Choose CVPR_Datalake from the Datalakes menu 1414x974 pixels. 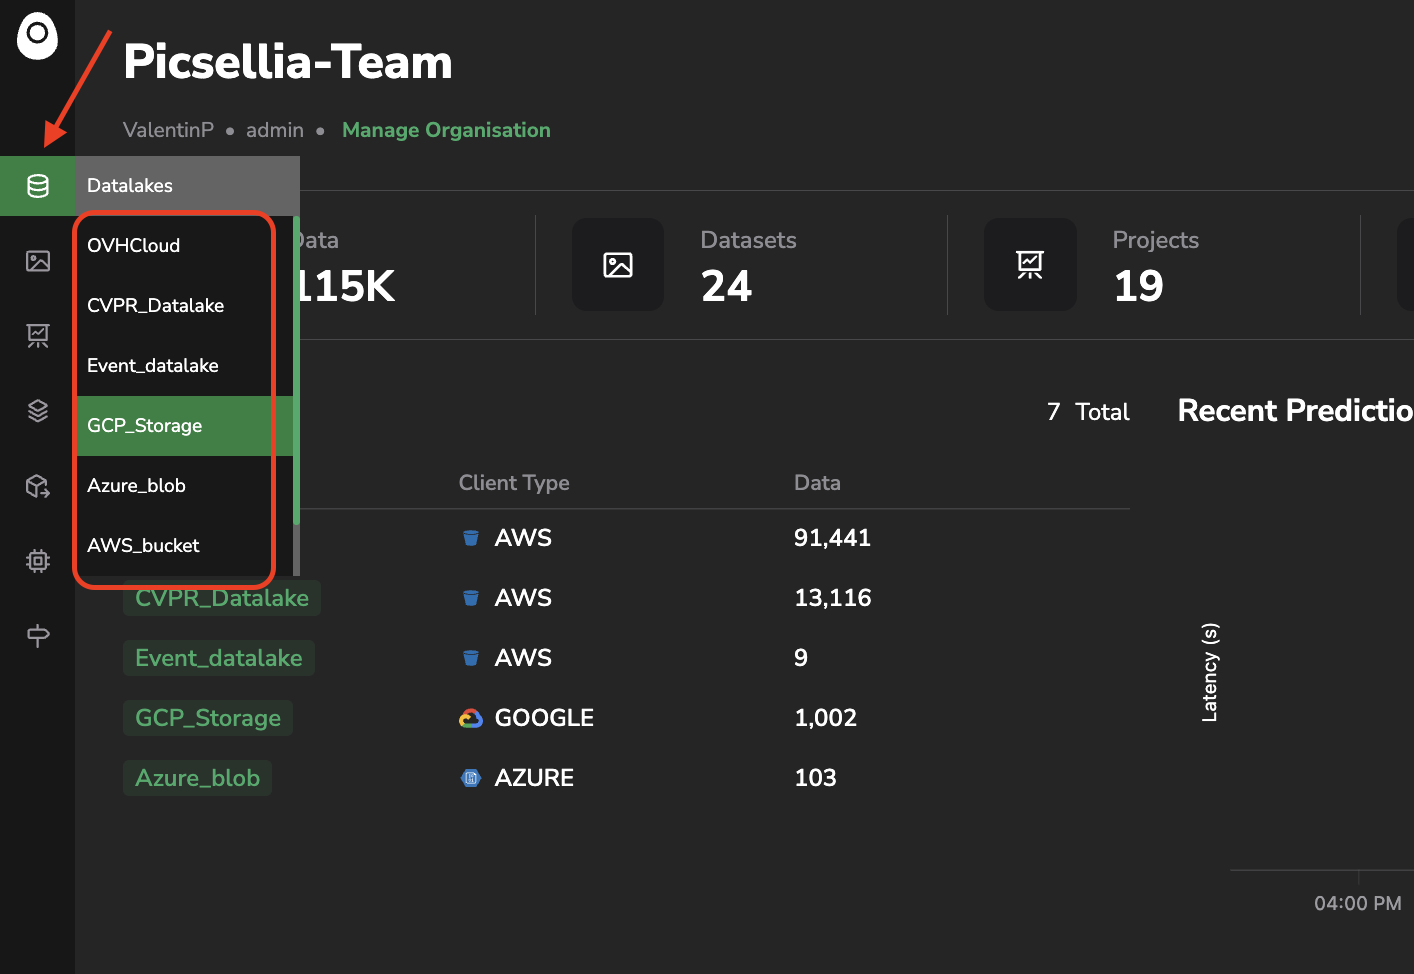(x=185, y=306)
